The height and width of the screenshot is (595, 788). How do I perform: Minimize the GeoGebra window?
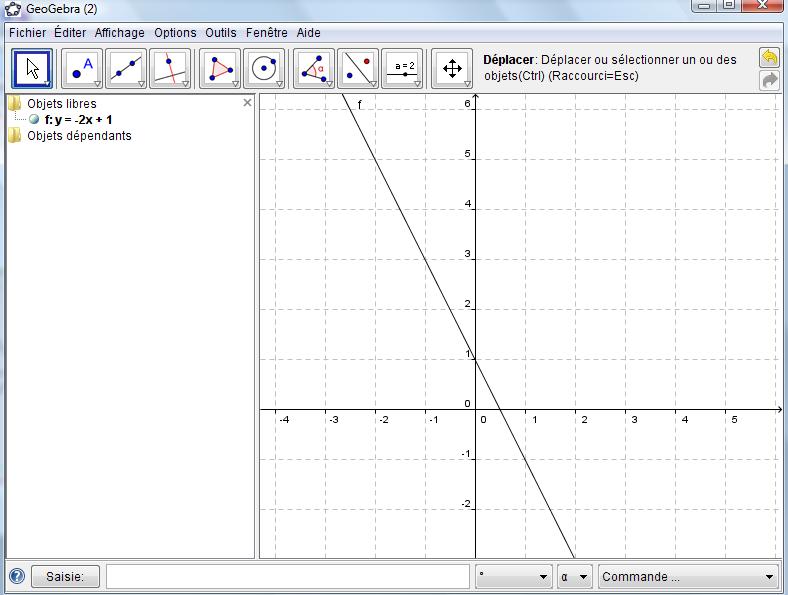(704, 6)
